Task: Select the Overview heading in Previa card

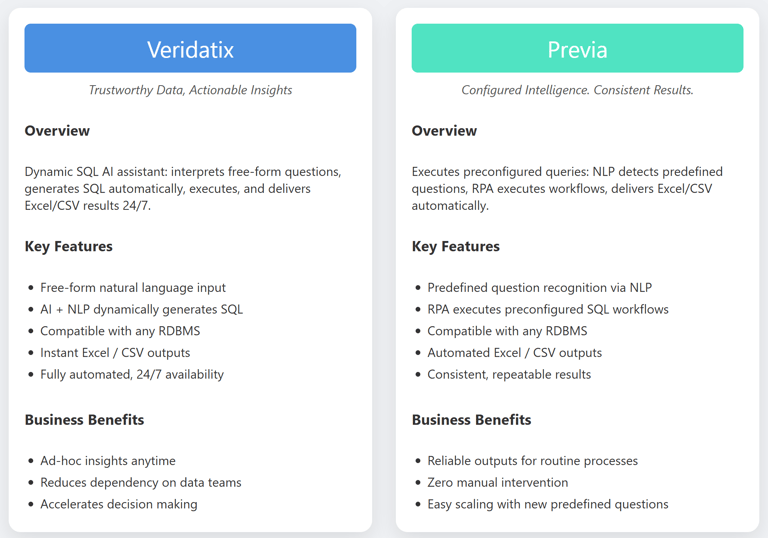Action: 444,131
